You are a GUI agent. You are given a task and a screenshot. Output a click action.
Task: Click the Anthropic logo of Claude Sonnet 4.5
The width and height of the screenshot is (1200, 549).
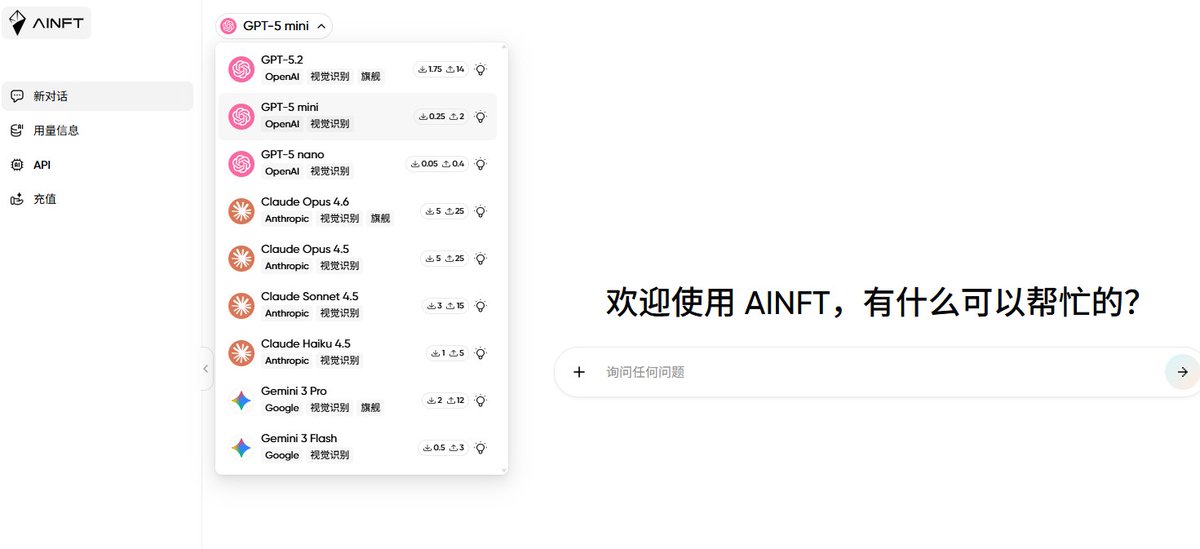[241, 305]
